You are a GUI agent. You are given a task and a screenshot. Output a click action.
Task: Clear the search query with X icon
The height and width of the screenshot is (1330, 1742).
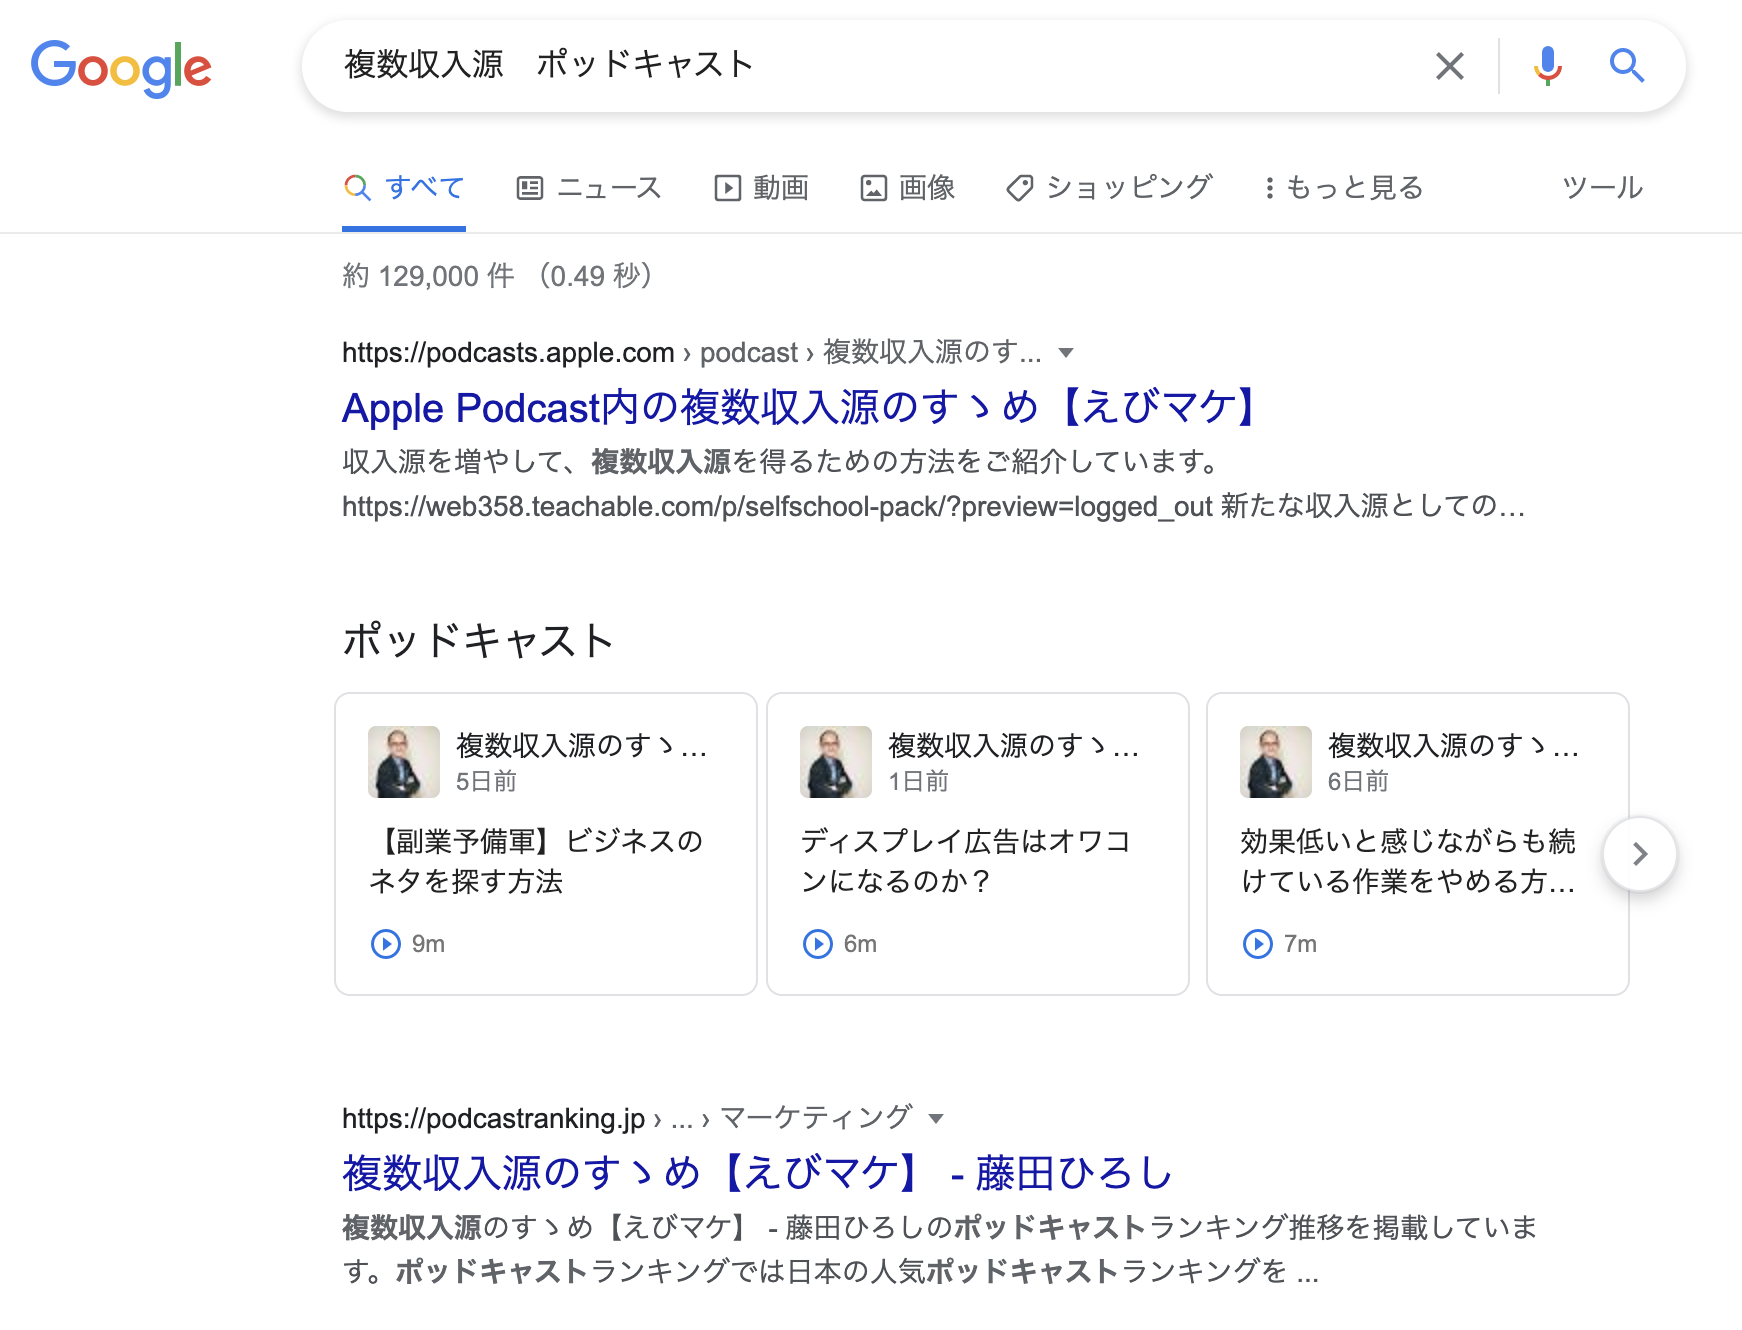(1449, 66)
